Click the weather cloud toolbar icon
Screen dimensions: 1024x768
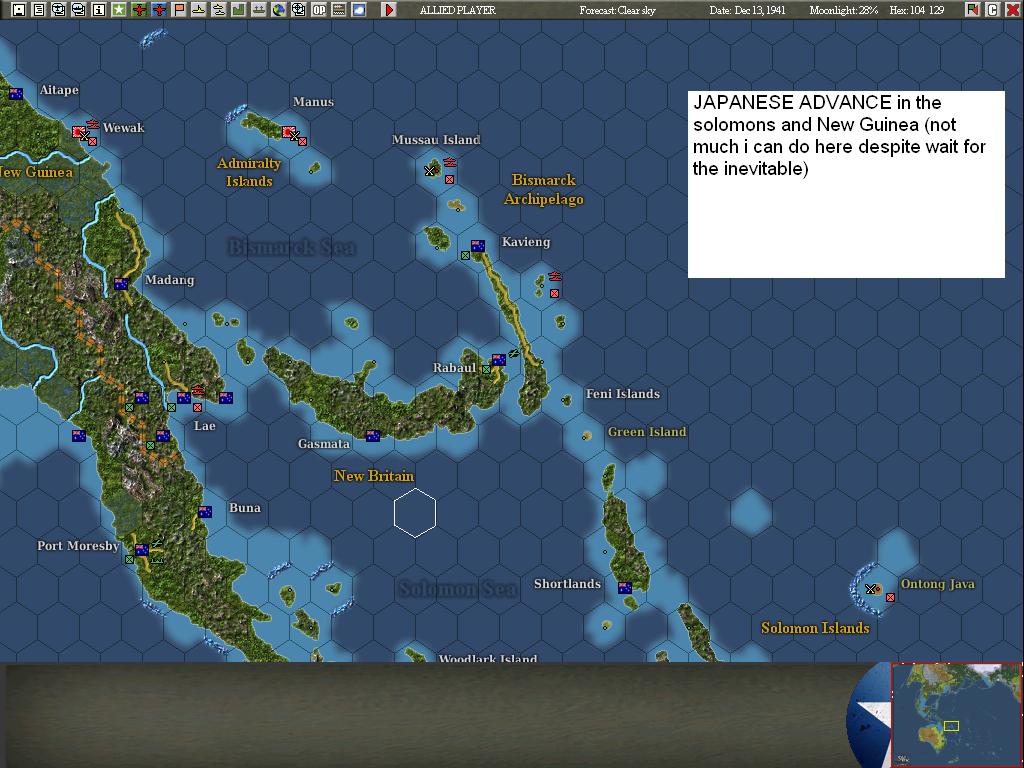click(359, 10)
